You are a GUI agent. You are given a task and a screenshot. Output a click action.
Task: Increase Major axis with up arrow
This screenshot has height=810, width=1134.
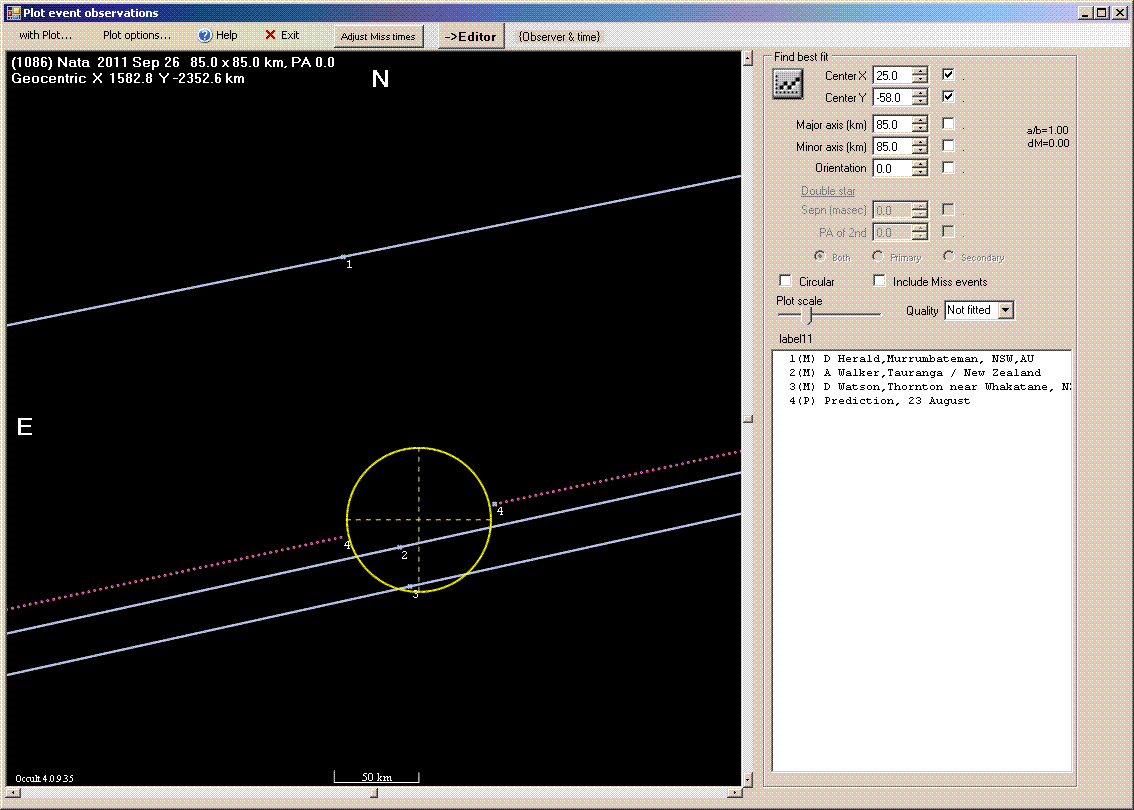point(919,121)
